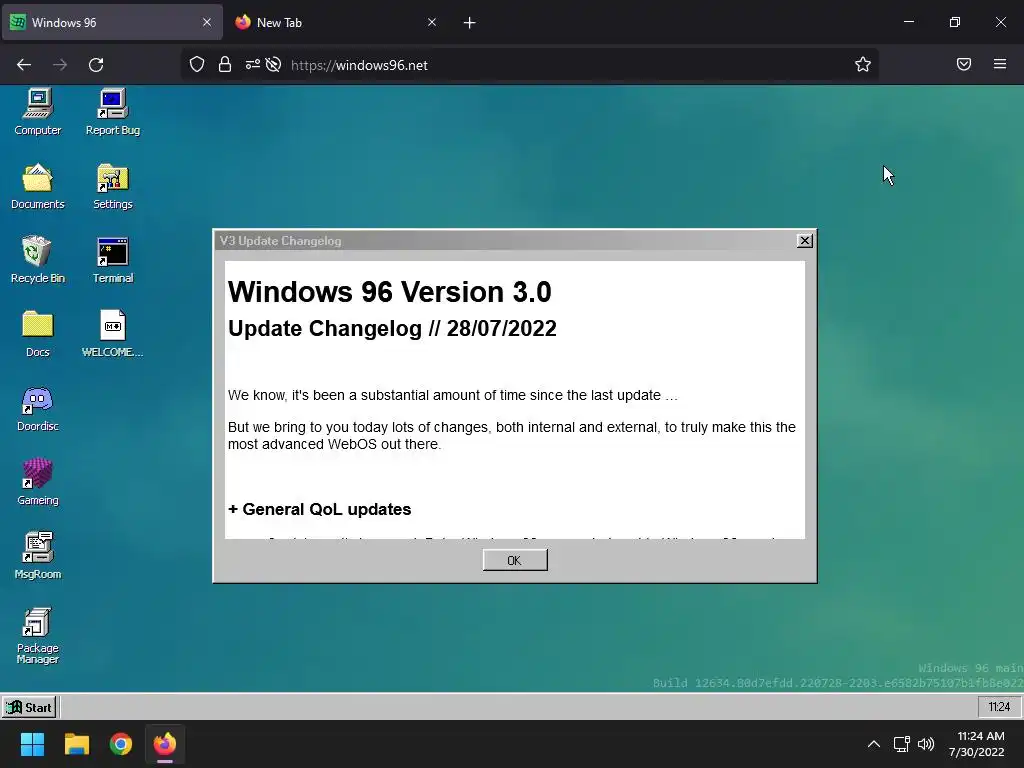Select the WELCOME markdown file icon

[x=112, y=334]
